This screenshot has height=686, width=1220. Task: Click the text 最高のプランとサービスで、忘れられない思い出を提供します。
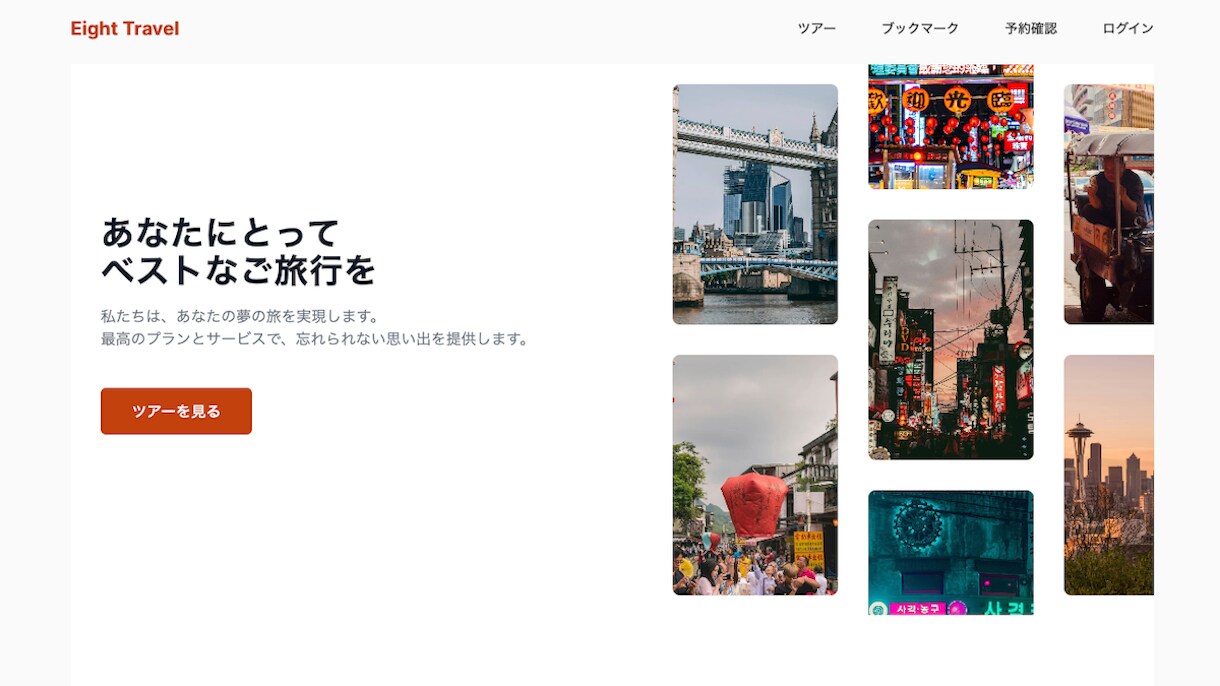pyautogui.click(x=315, y=339)
